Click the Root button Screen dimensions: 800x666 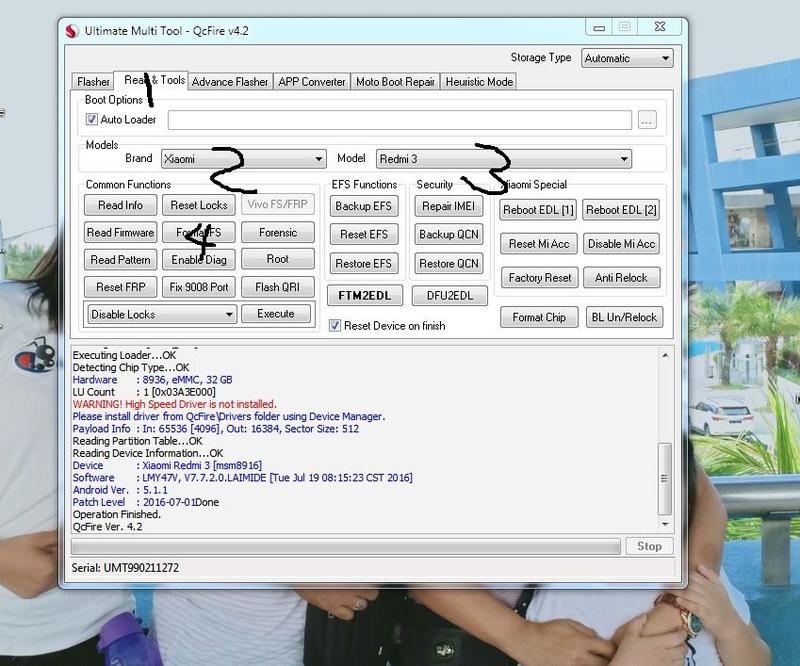[x=278, y=259]
